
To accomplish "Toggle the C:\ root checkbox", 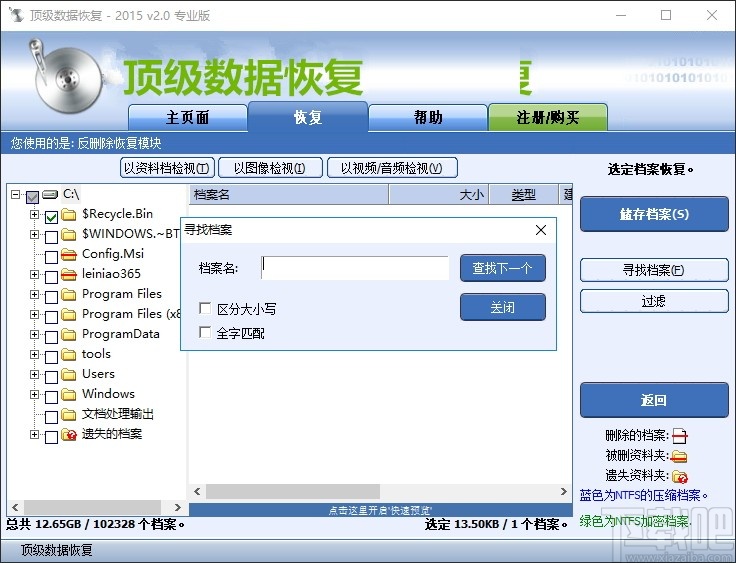I will coord(32,197).
